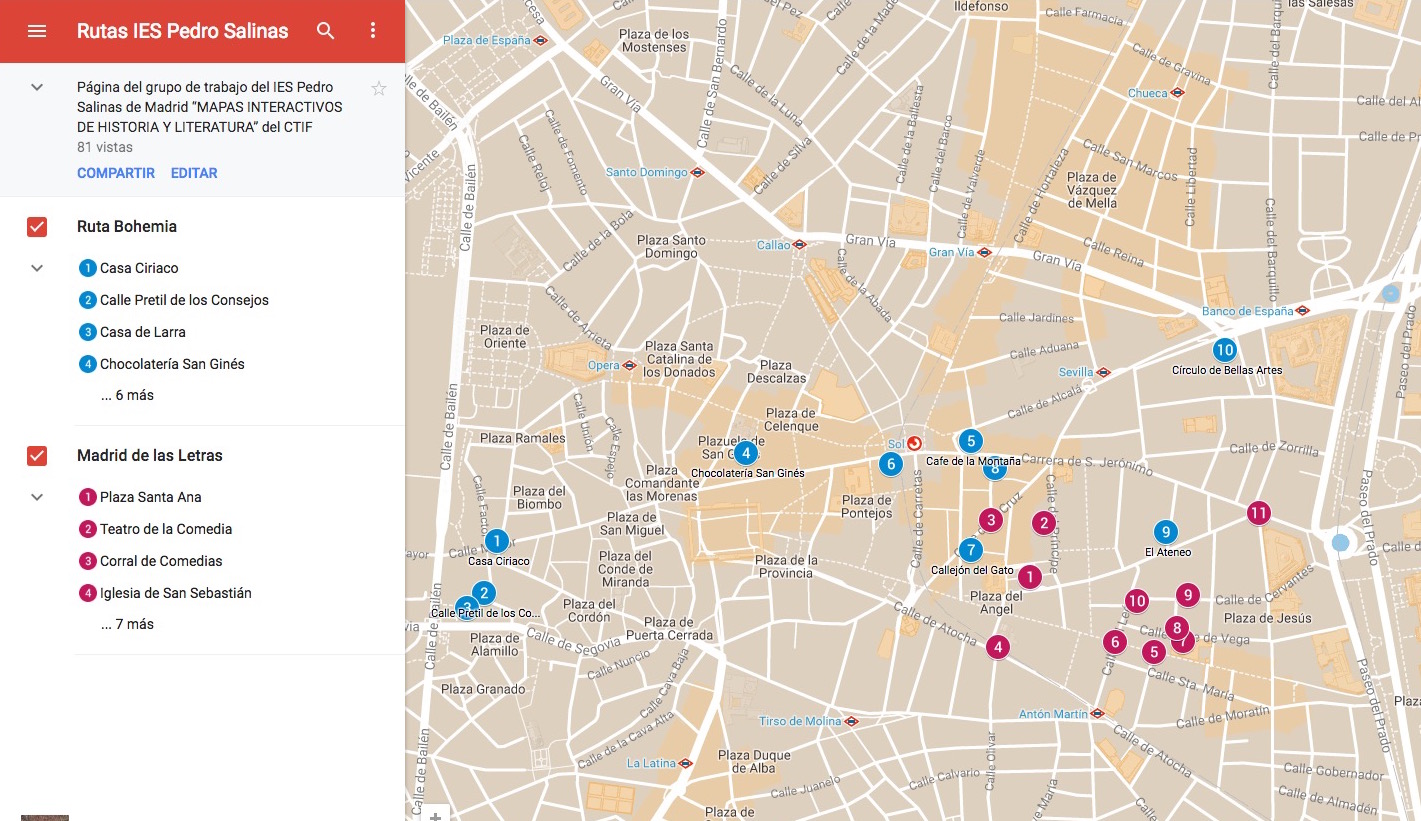Click the Santo Domingo metro icon
Viewport: 1421px width, 821px height.
(697, 172)
